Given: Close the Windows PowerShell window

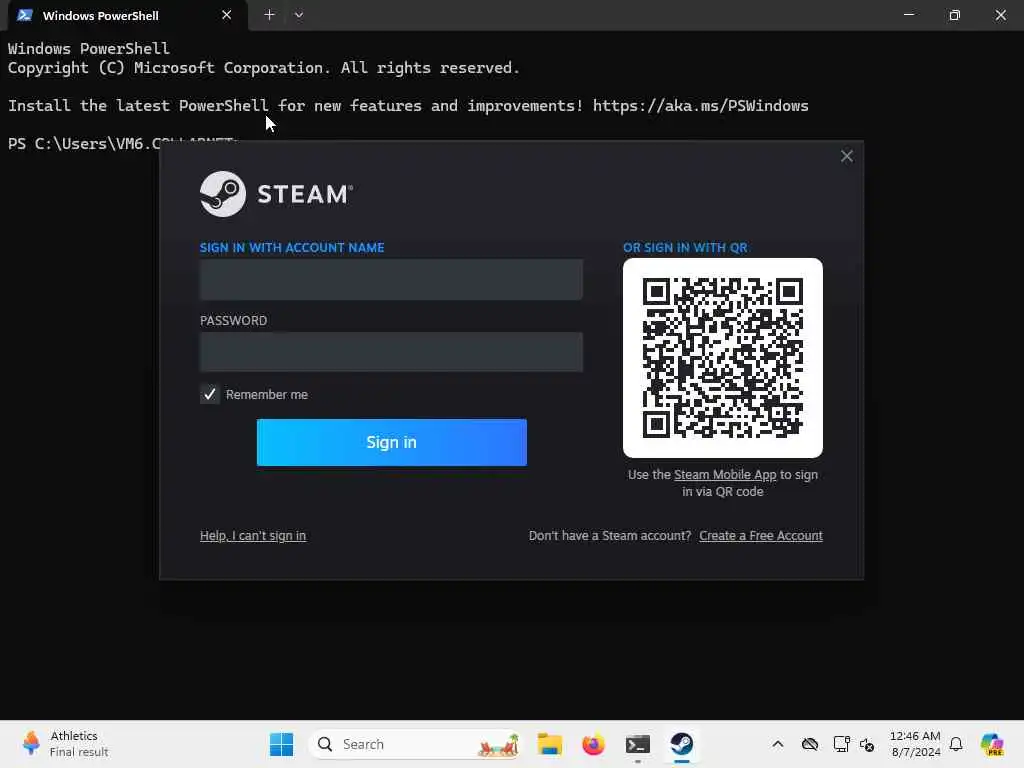Looking at the screenshot, I should coord(1000,14).
